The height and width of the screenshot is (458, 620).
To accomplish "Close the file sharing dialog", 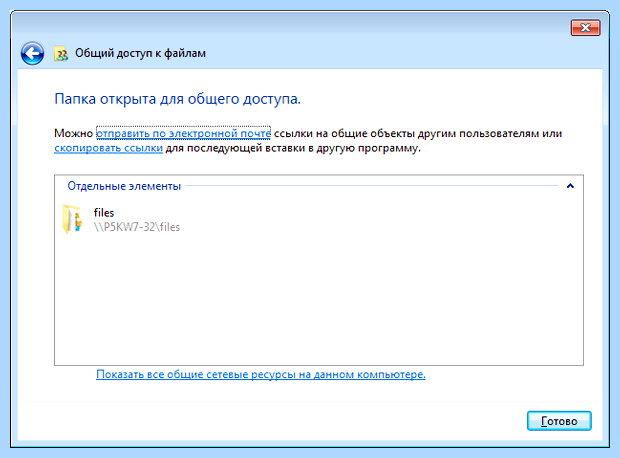I will [586, 28].
